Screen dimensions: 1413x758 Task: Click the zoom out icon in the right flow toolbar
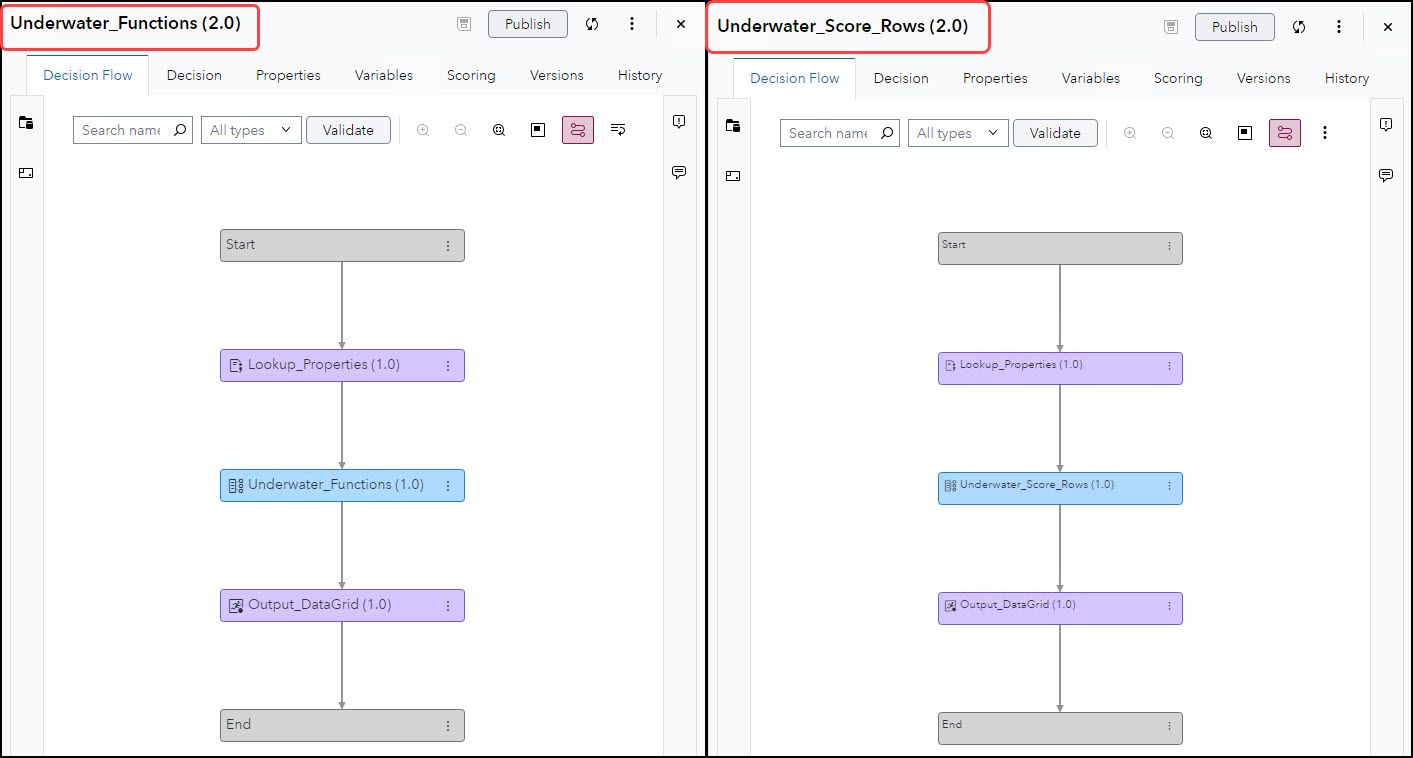coord(1167,132)
